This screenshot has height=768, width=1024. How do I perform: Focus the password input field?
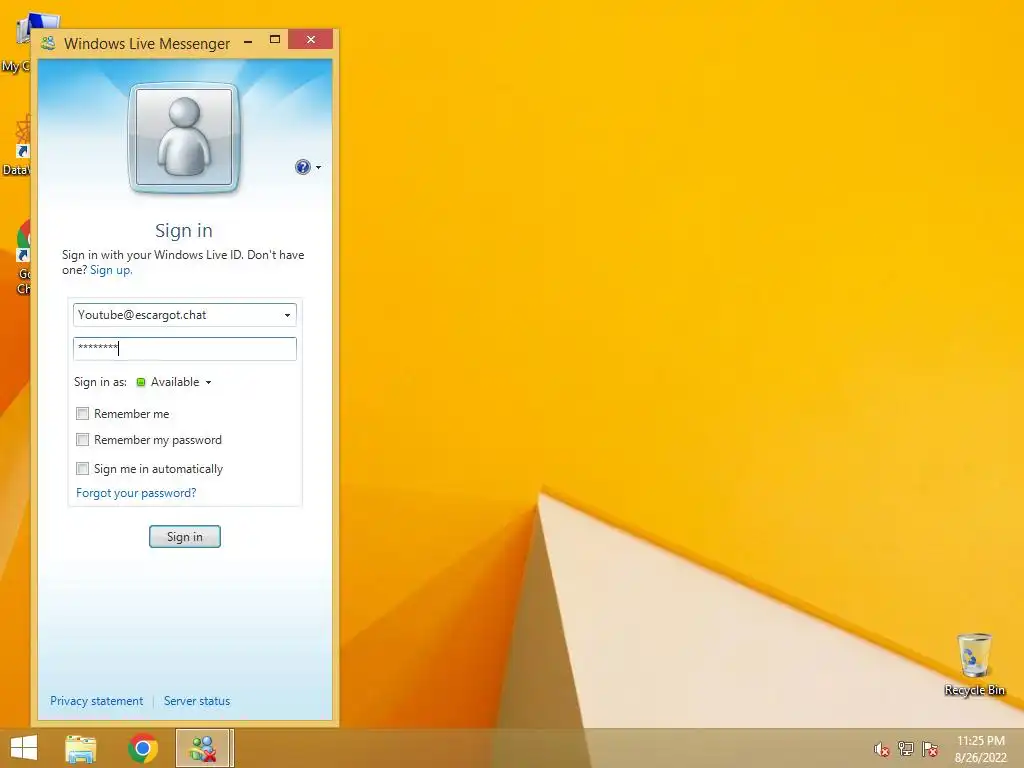tap(185, 349)
